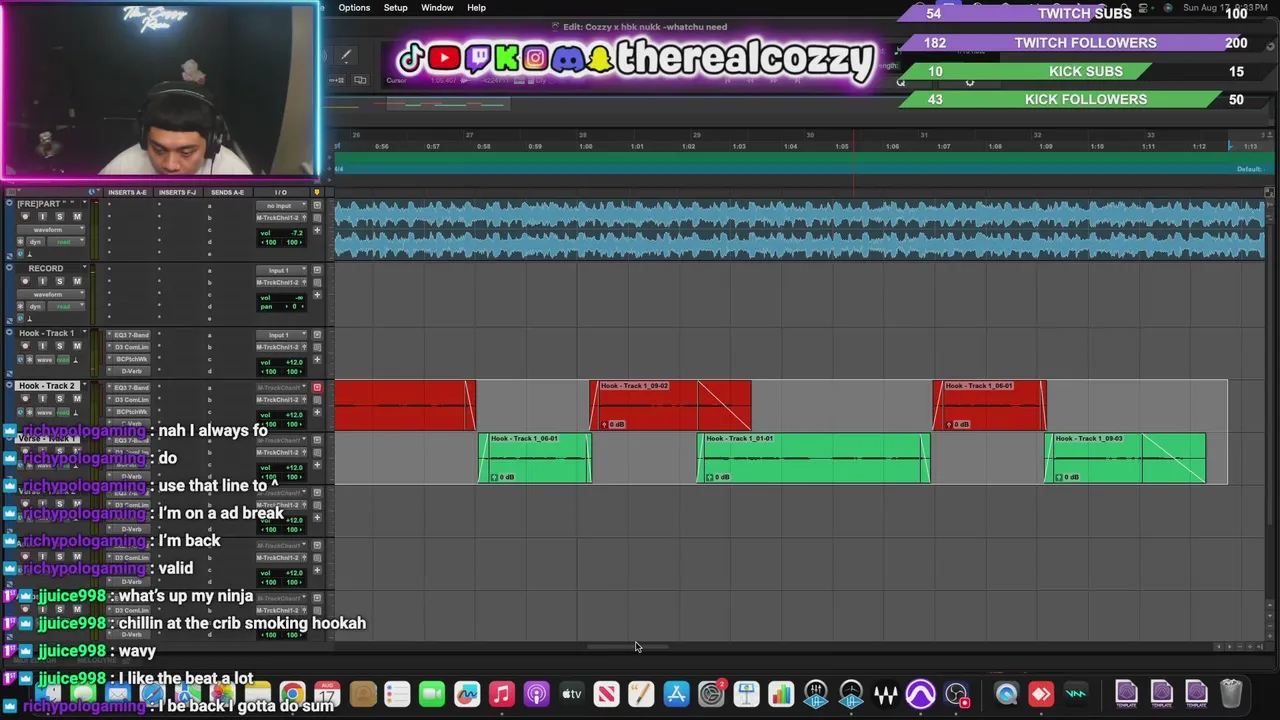Open Keynote from the dock
Image resolution: width=1280 pixels, height=720 pixels.
point(746,693)
